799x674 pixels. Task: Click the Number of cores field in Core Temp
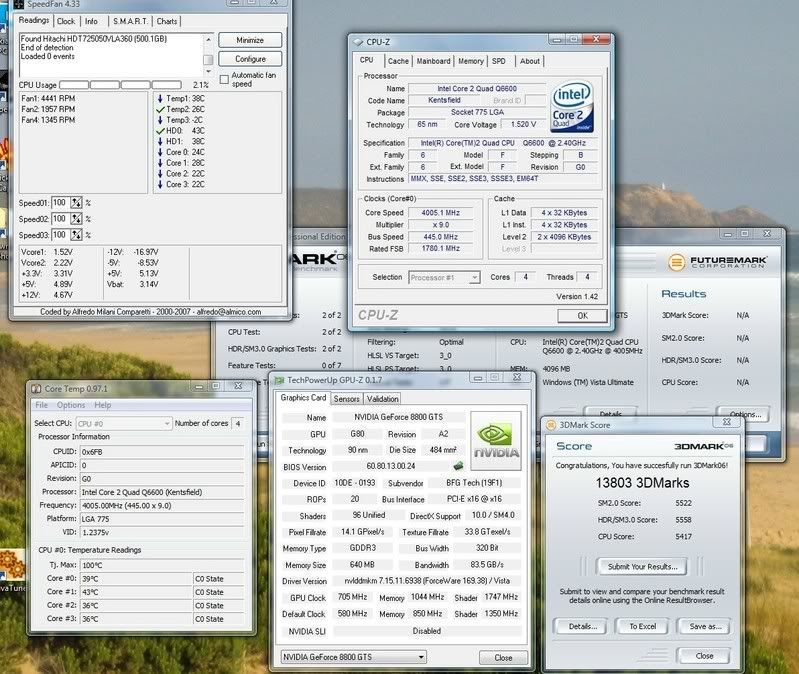click(238, 423)
